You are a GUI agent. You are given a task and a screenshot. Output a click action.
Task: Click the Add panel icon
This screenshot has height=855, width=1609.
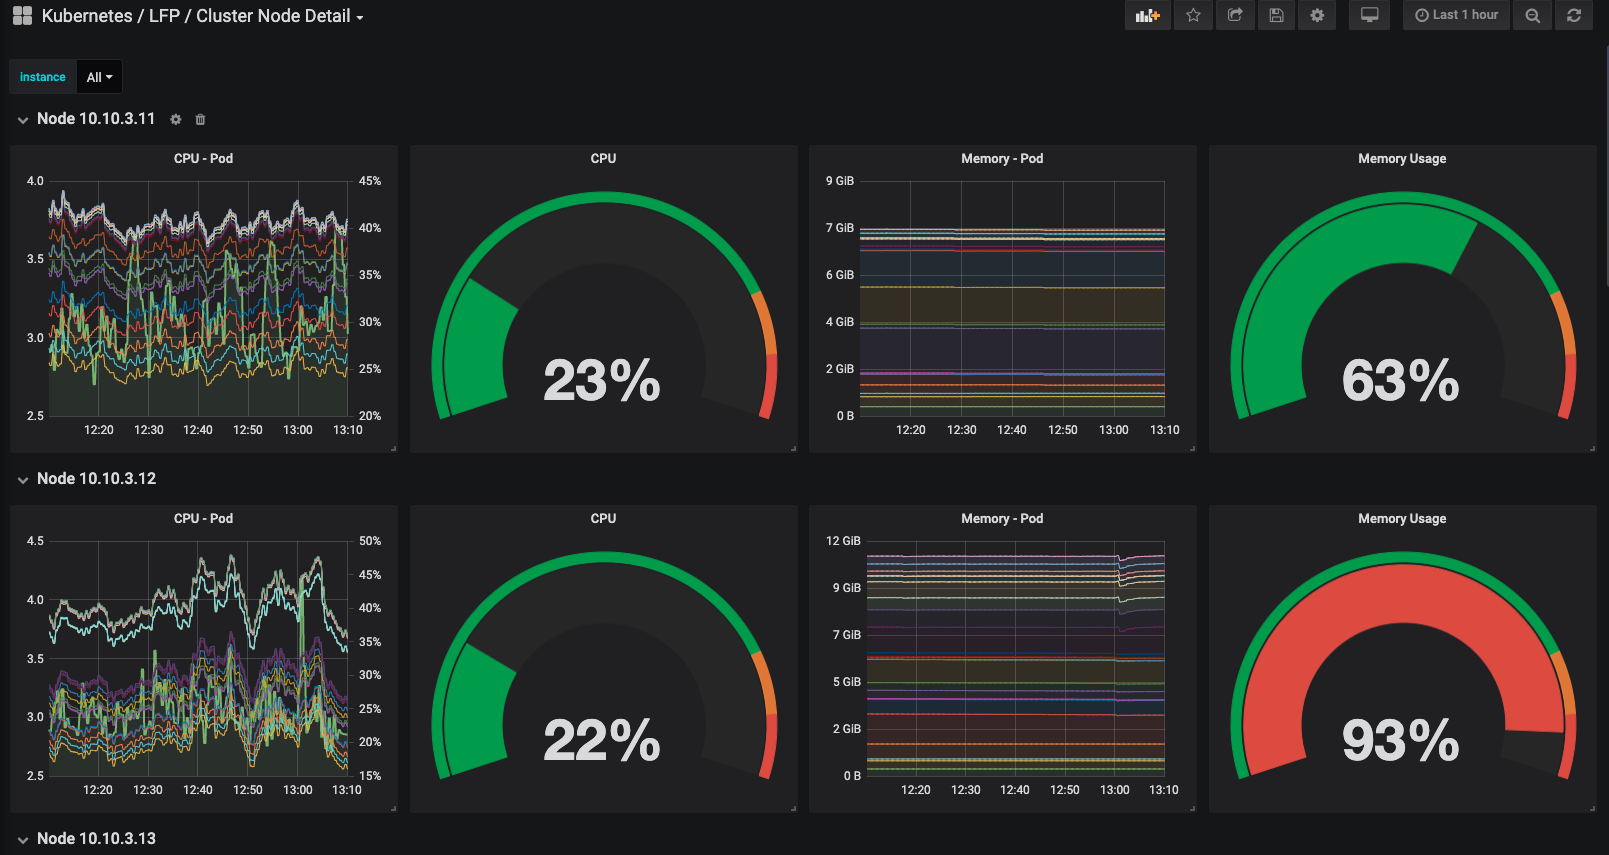pos(1147,15)
